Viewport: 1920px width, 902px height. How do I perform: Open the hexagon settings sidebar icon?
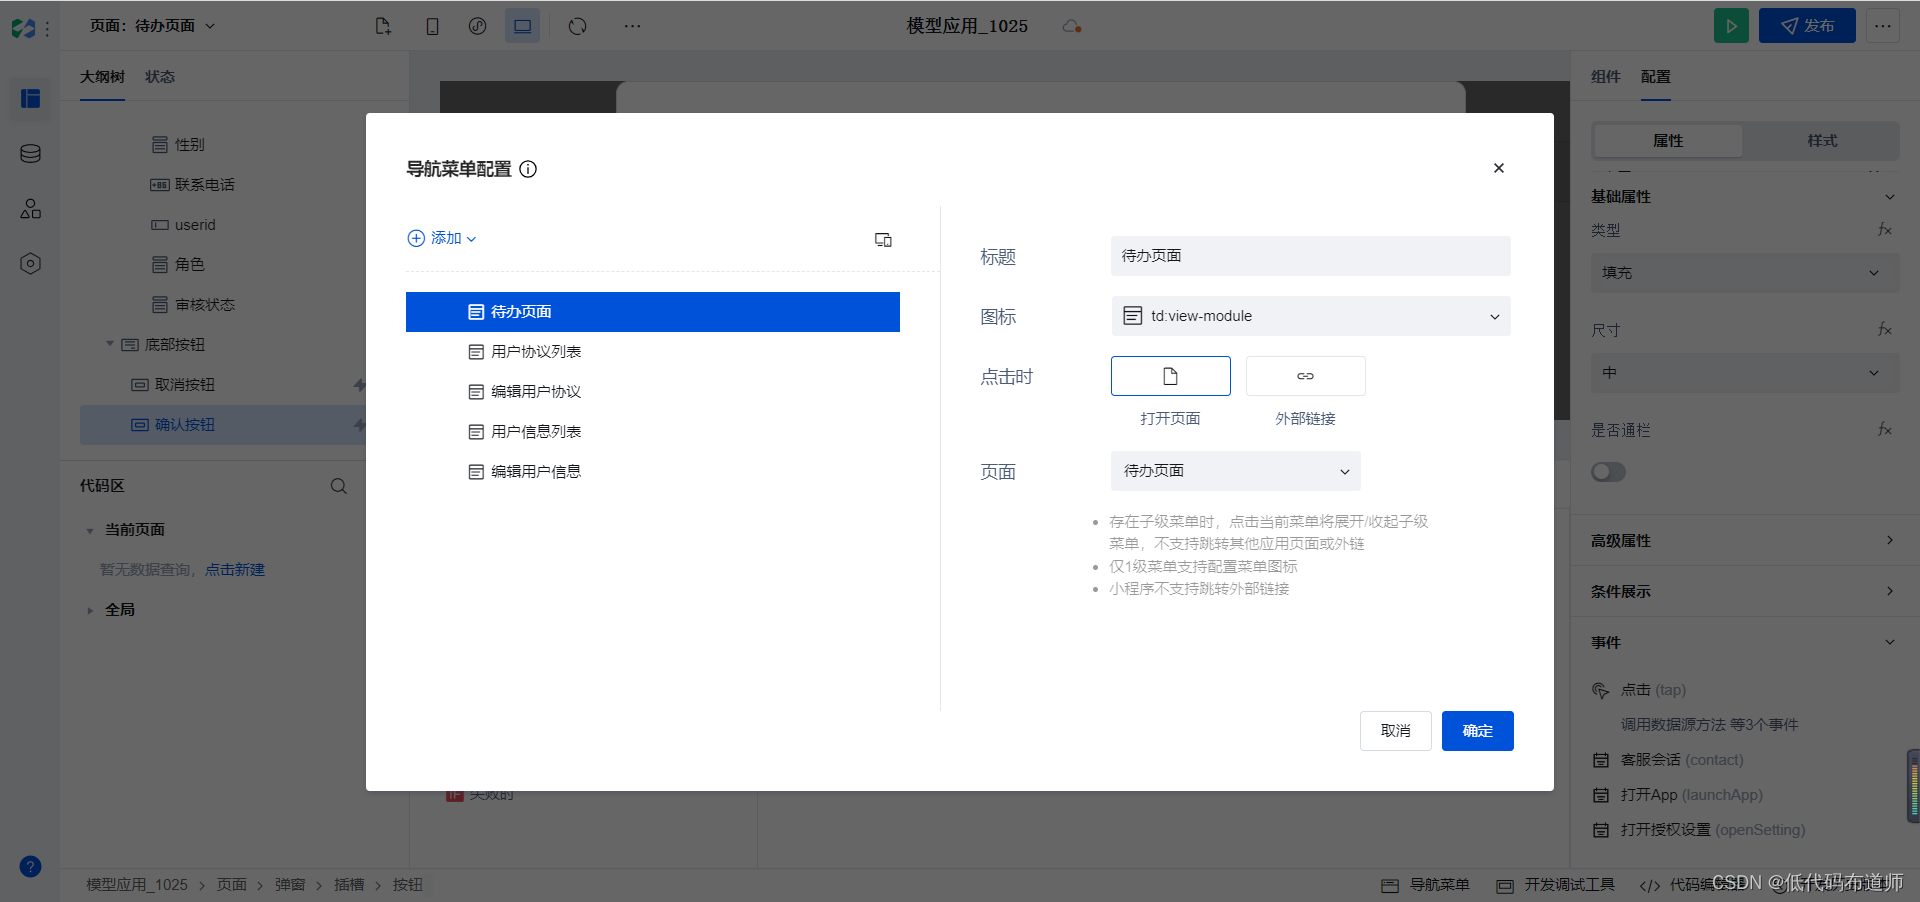(30, 264)
